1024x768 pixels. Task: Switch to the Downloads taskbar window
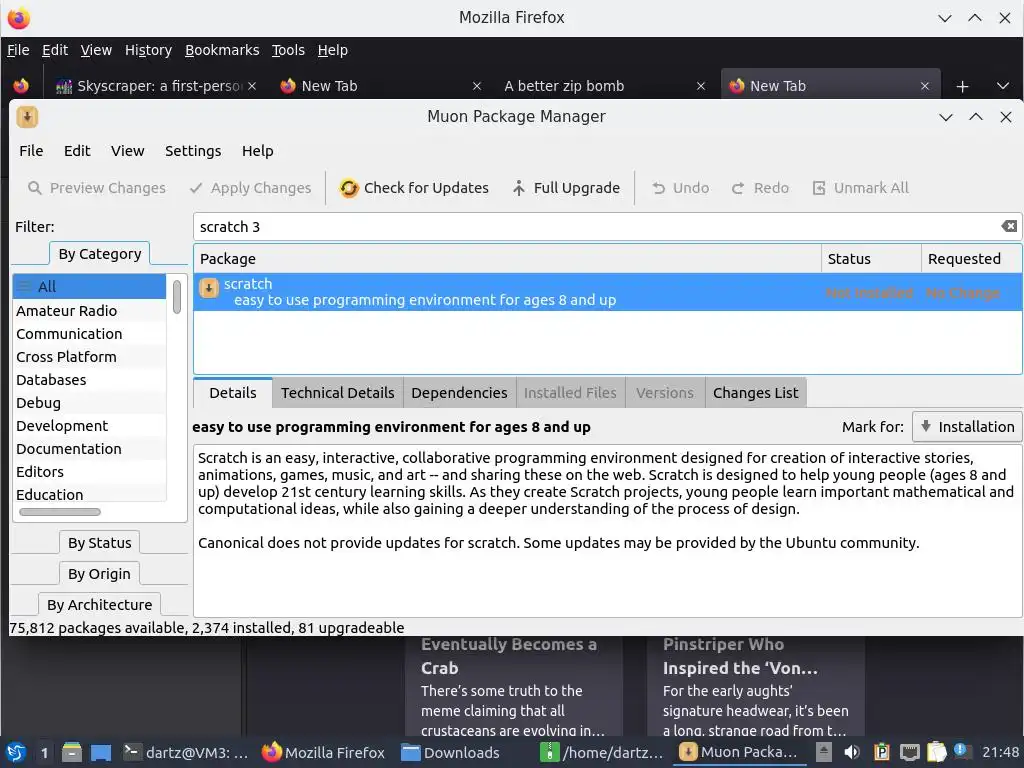pyautogui.click(x=450, y=752)
